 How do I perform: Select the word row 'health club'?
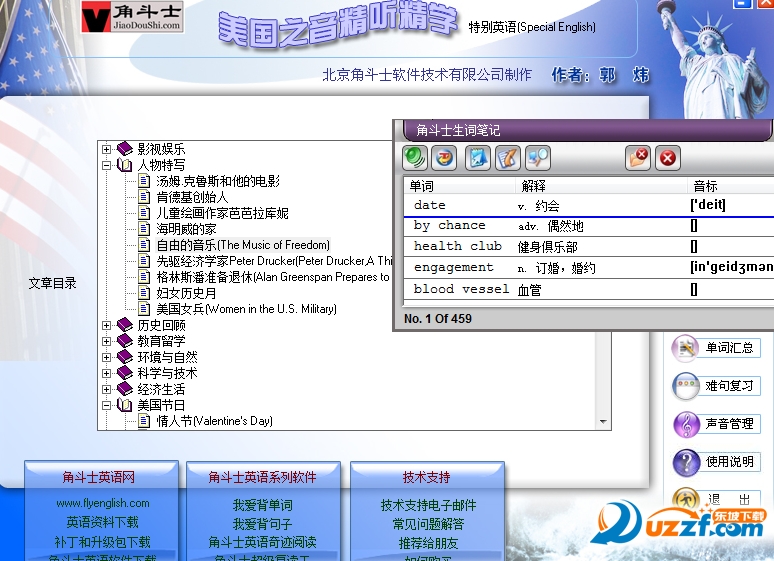point(589,246)
